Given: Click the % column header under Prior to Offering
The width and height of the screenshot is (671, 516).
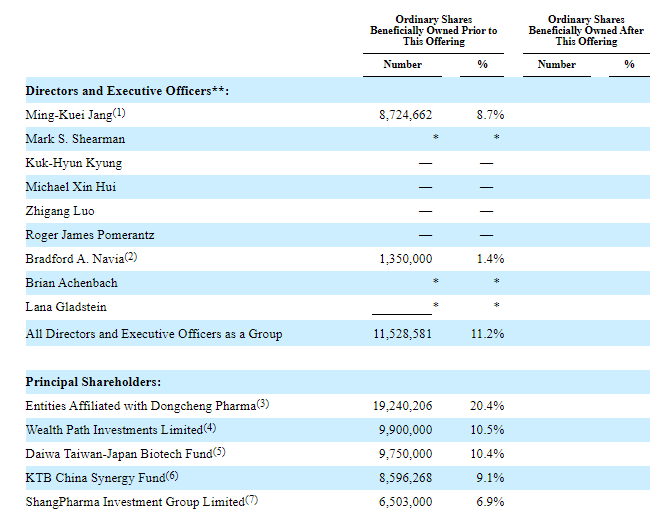Looking at the screenshot, I should click(x=482, y=64).
